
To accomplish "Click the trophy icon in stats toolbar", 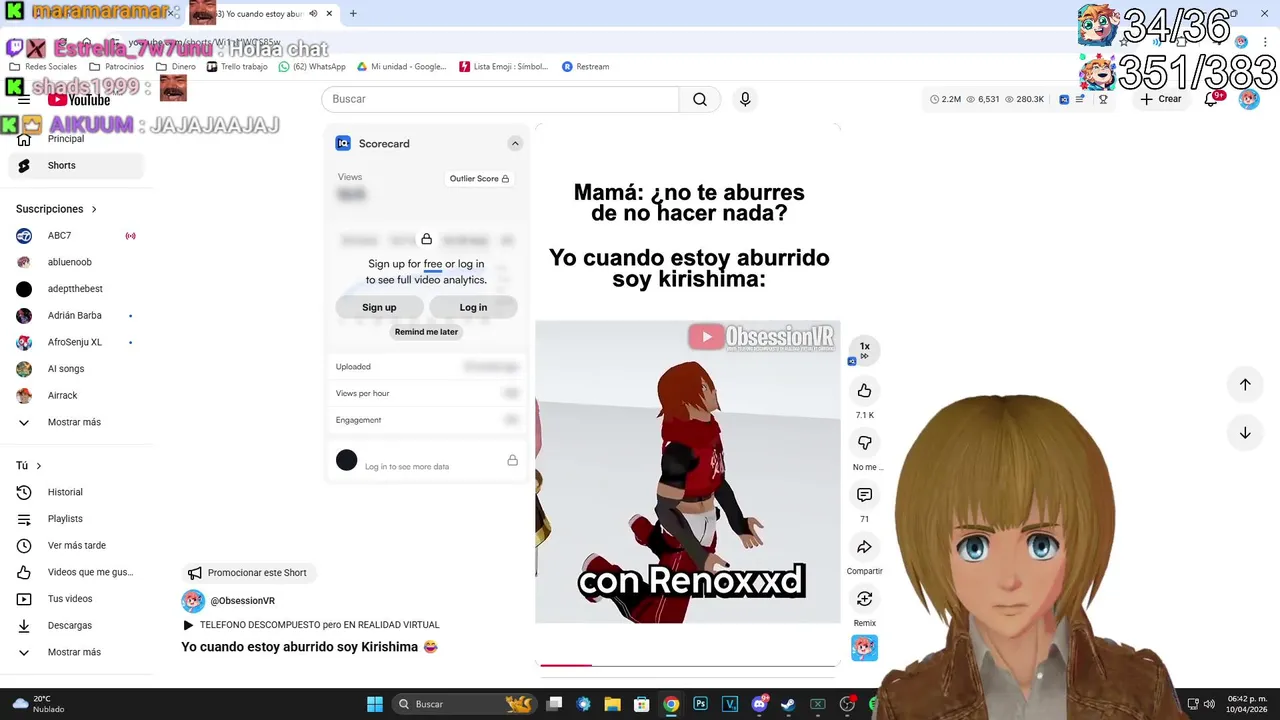I will 1103,99.
